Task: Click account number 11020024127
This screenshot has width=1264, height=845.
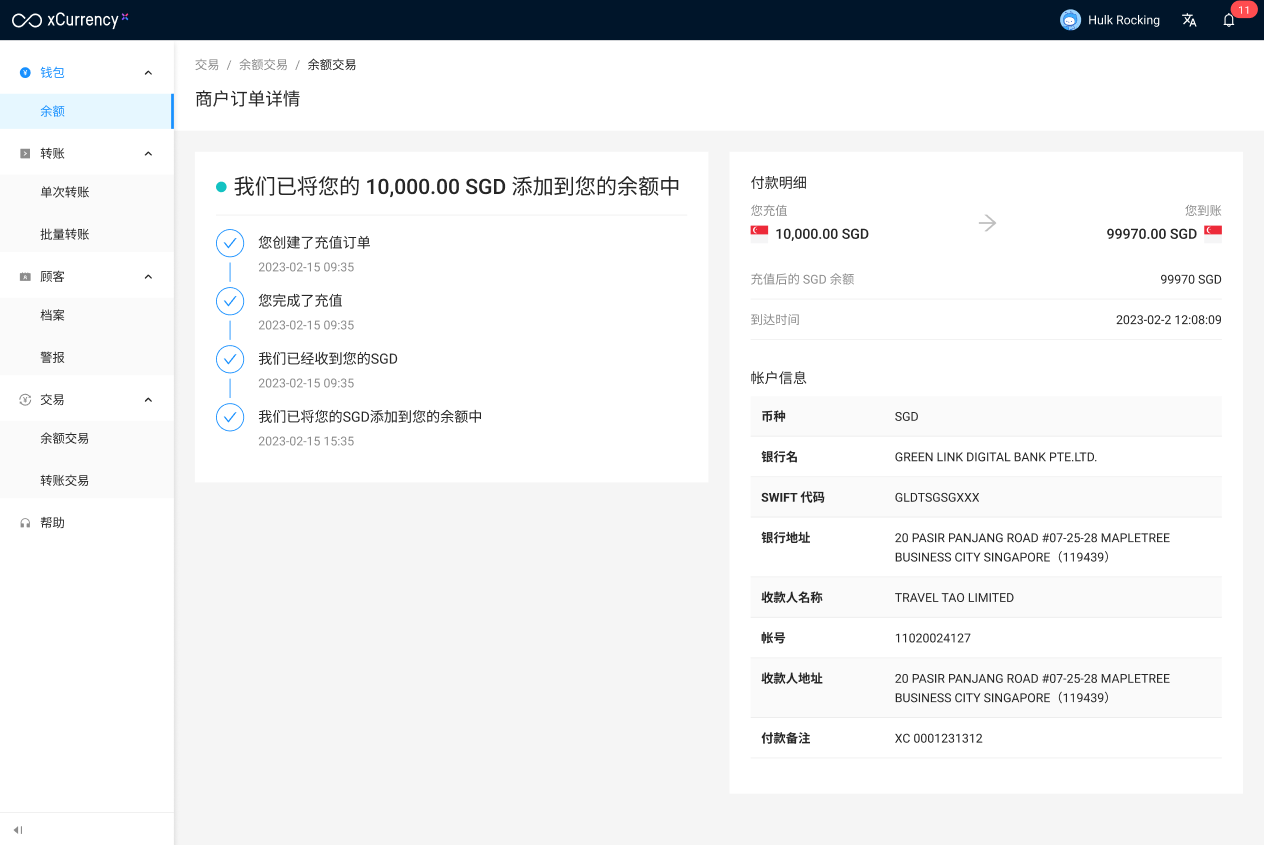Action: [933, 638]
